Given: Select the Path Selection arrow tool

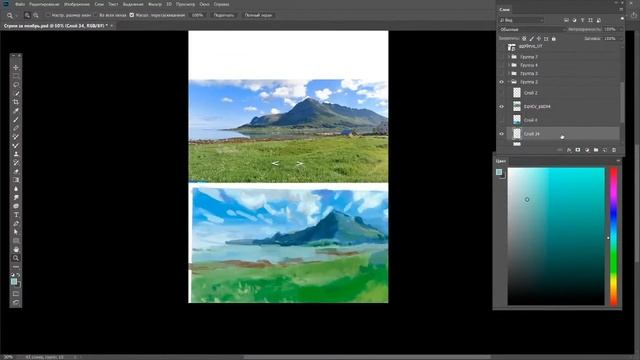Looking at the screenshot, I should (16, 232).
